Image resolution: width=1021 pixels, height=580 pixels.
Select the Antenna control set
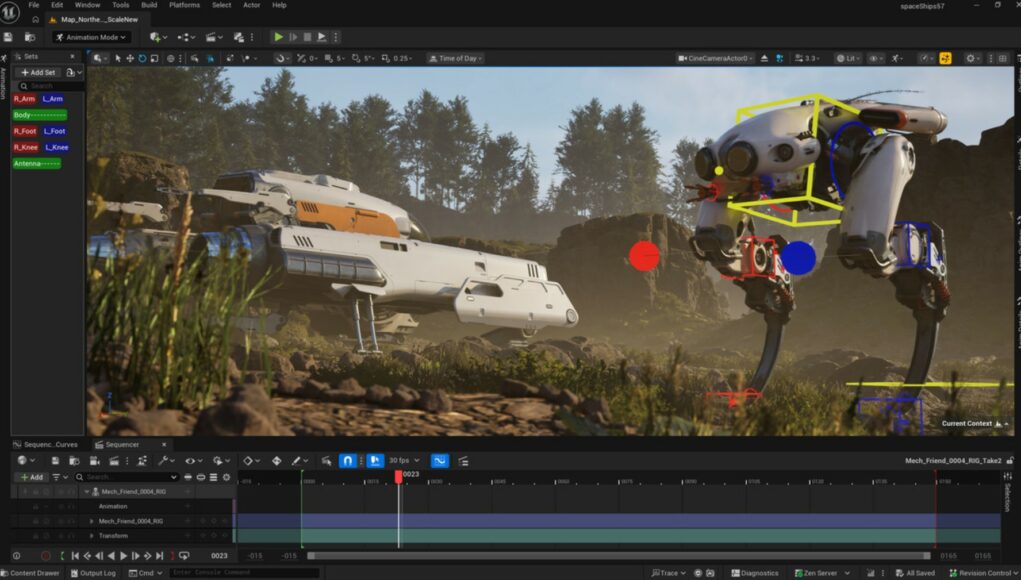[36, 163]
